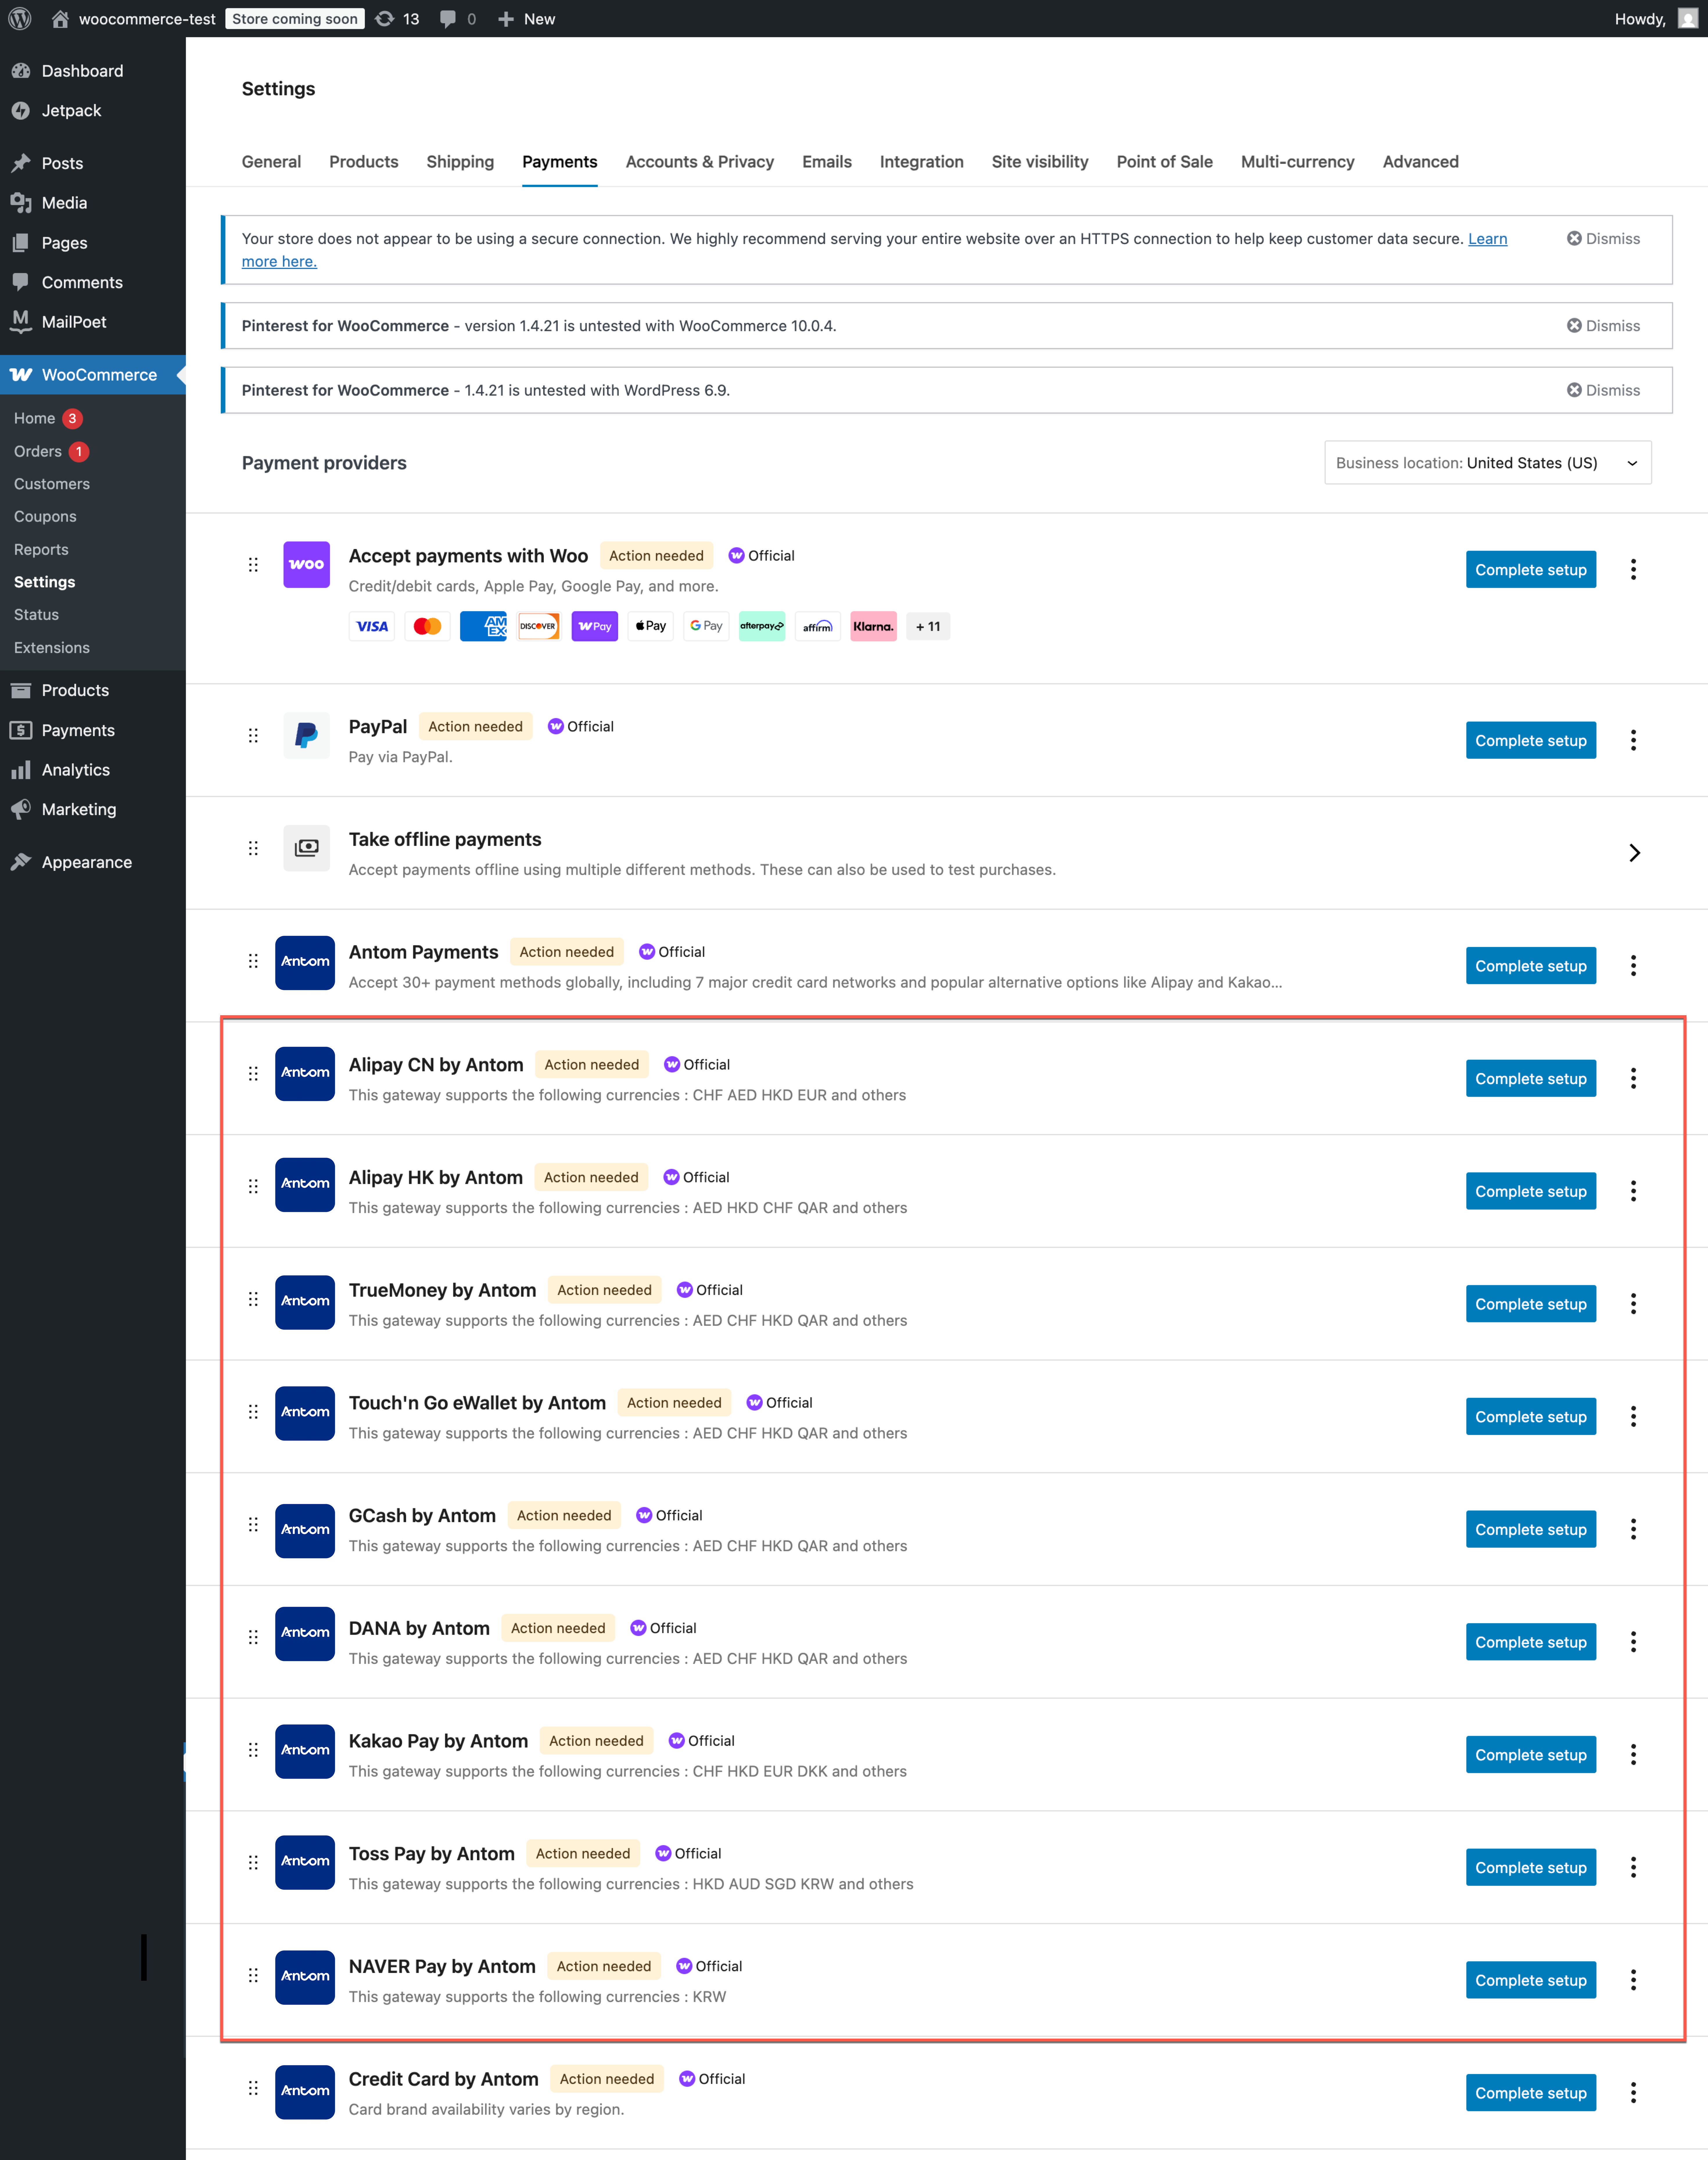Open more options for Accept payments with Woo

click(x=1633, y=570)
